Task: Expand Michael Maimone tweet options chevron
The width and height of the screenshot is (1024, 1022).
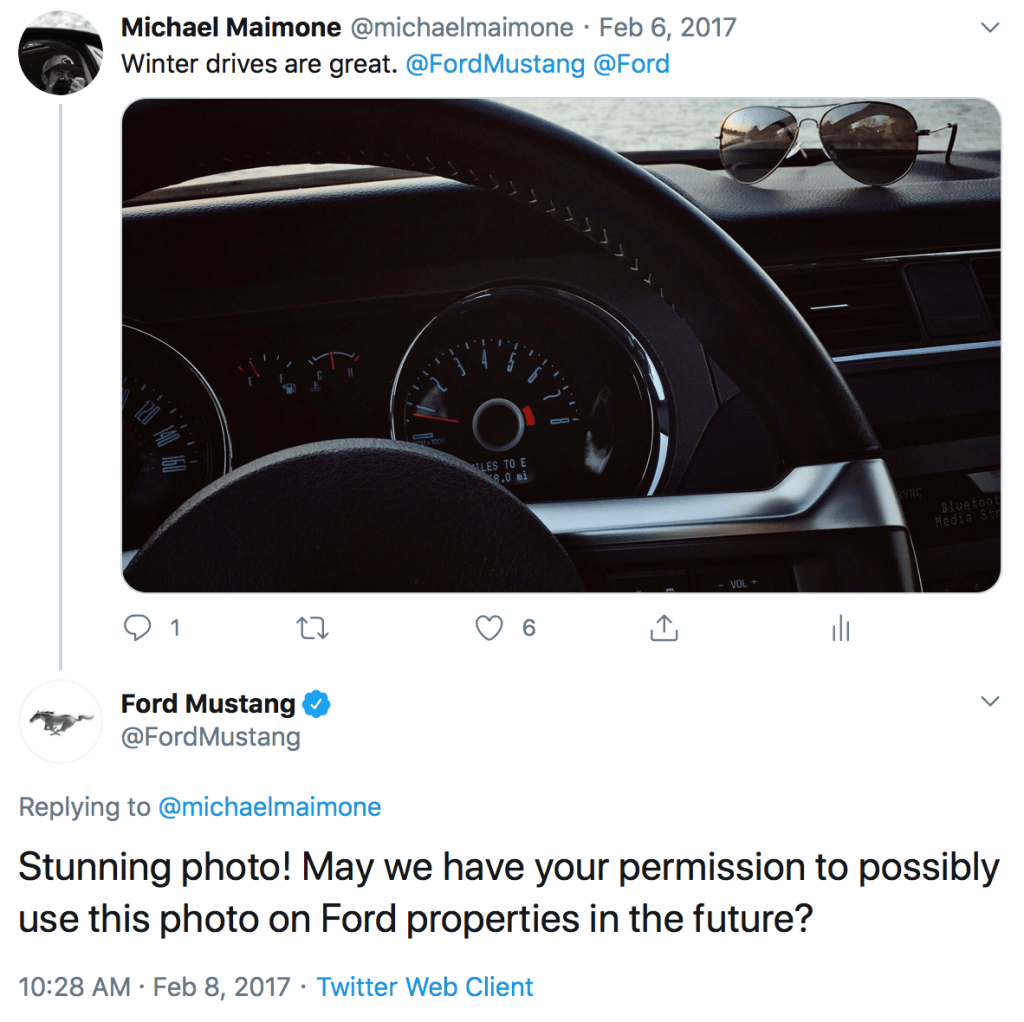Action: tap(990, 28)
